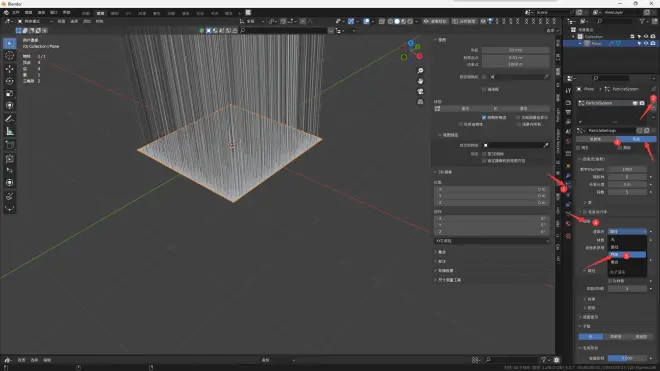660x371 pixels.
Task: Toggle 毛发动力学 checkbox
Action: pos(585,212)
